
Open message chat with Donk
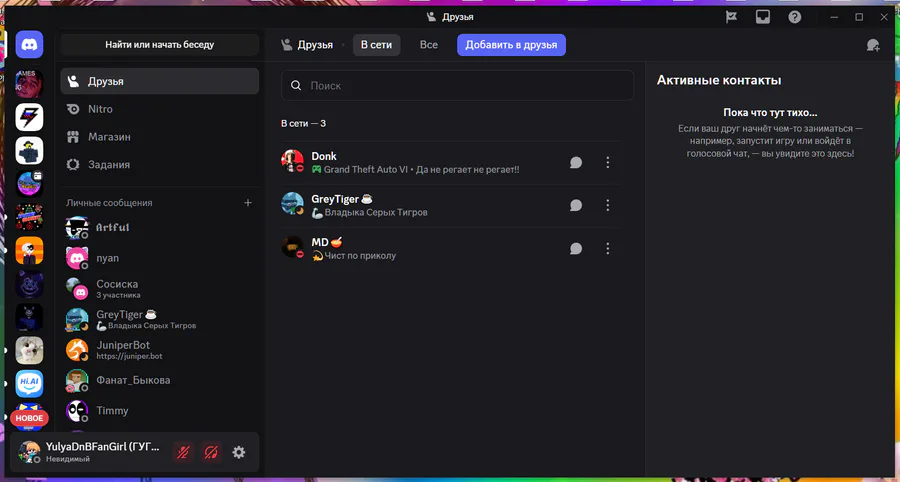(x=576, y=162)
